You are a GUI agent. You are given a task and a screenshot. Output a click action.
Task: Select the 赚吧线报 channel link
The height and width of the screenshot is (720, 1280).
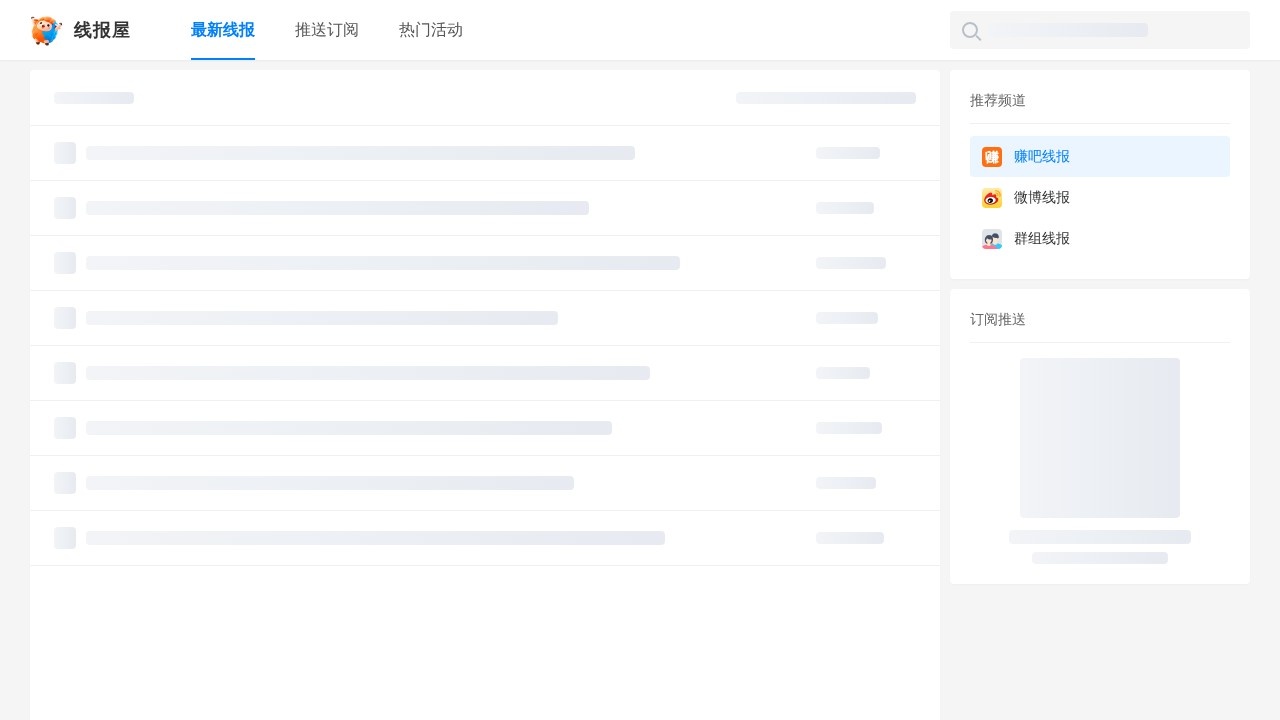click(1100, 157)
